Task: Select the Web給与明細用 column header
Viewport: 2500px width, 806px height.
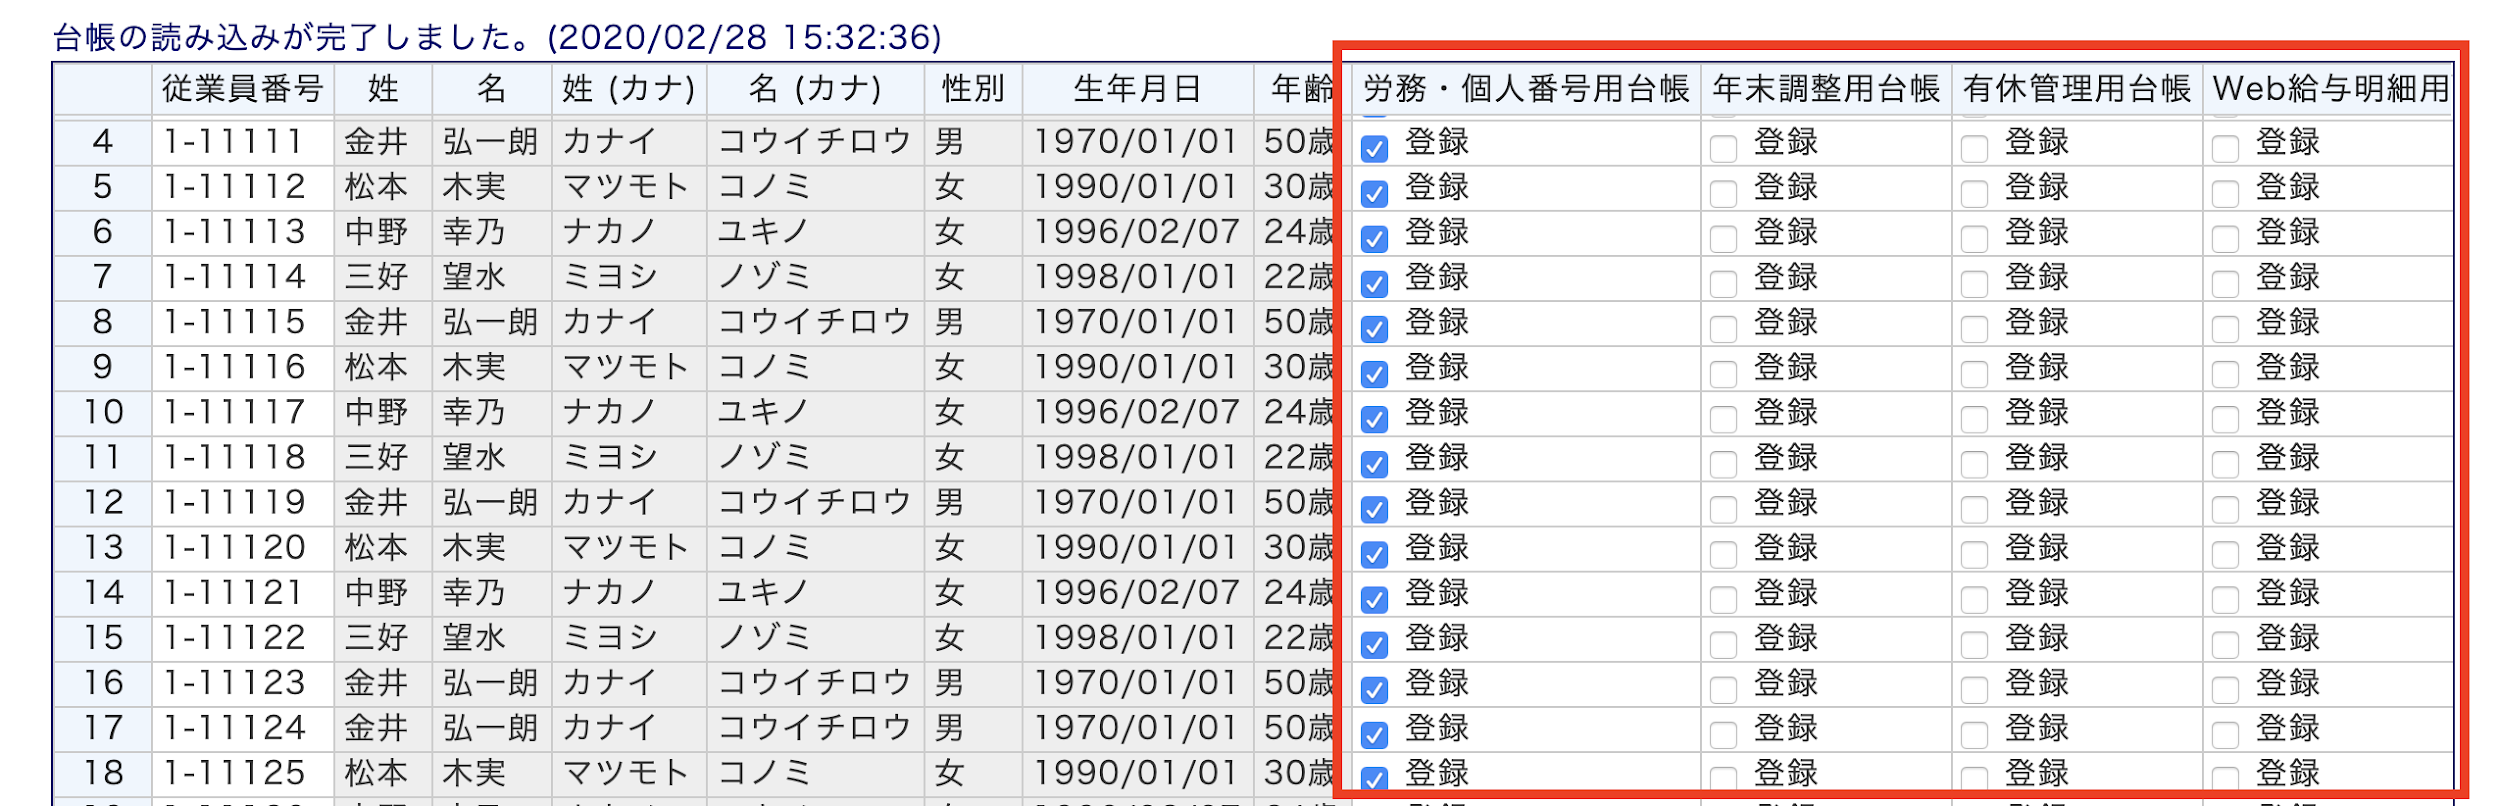Action: pyautogui.click(x=2330, y=89)
